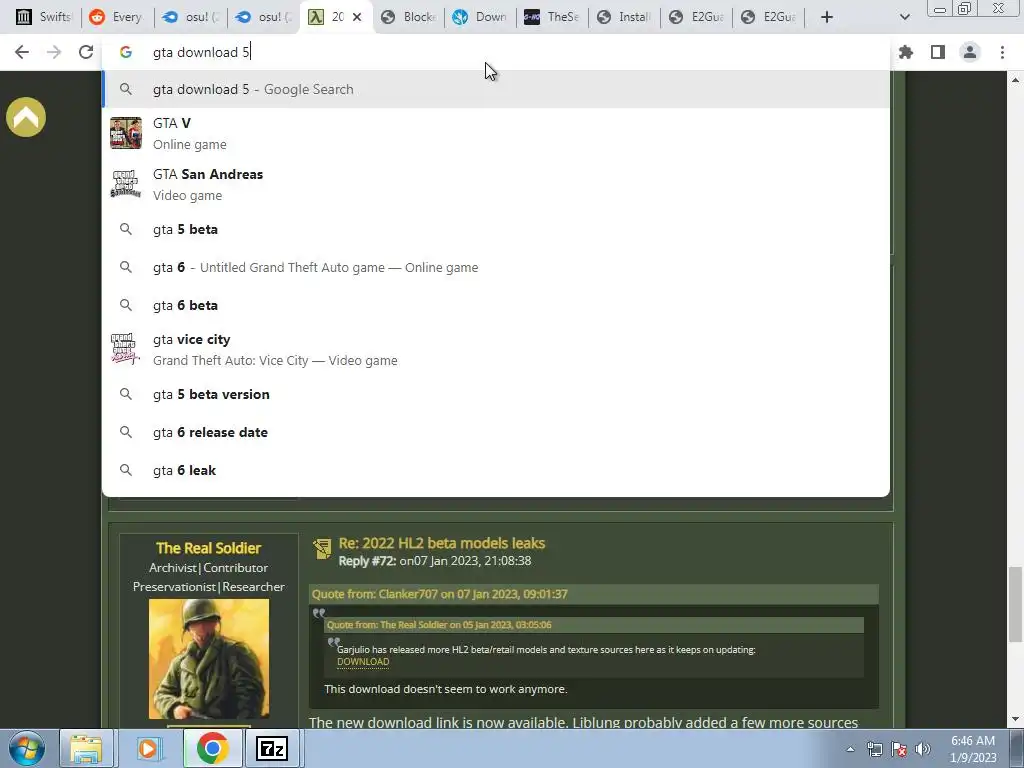Toggle the browser side panel icon
This screenshot has height=768, width=1024.
click(x=938, y=52)
